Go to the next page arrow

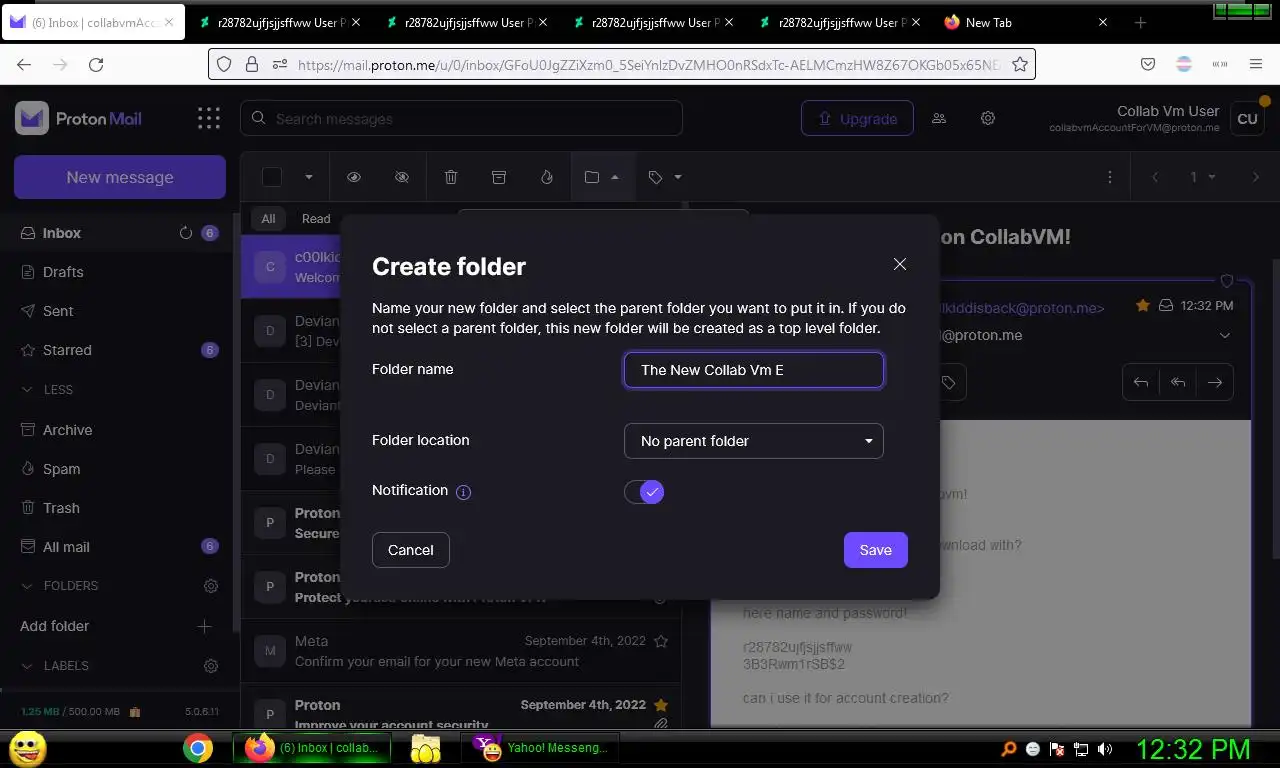click(1256, 177)
